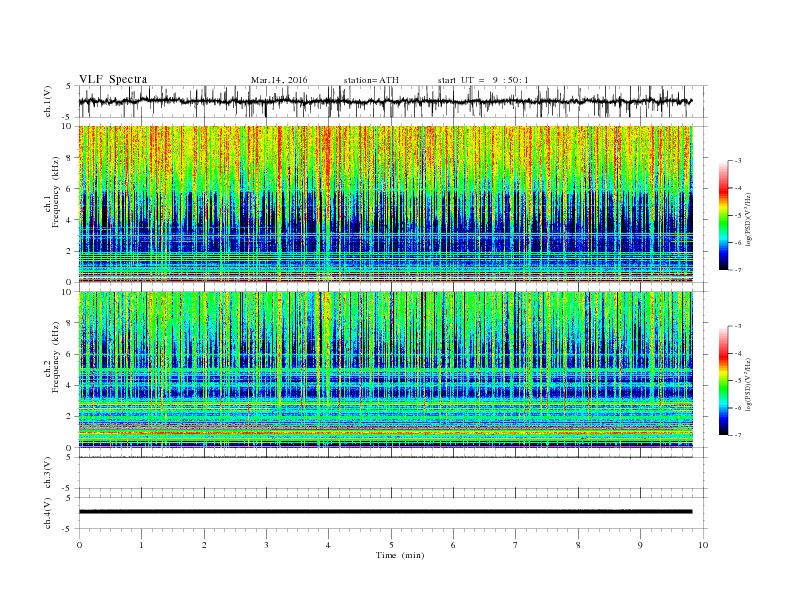Click time axis tick label "10"
Viewport: 792px width, 612px height.
click(703, 545)
